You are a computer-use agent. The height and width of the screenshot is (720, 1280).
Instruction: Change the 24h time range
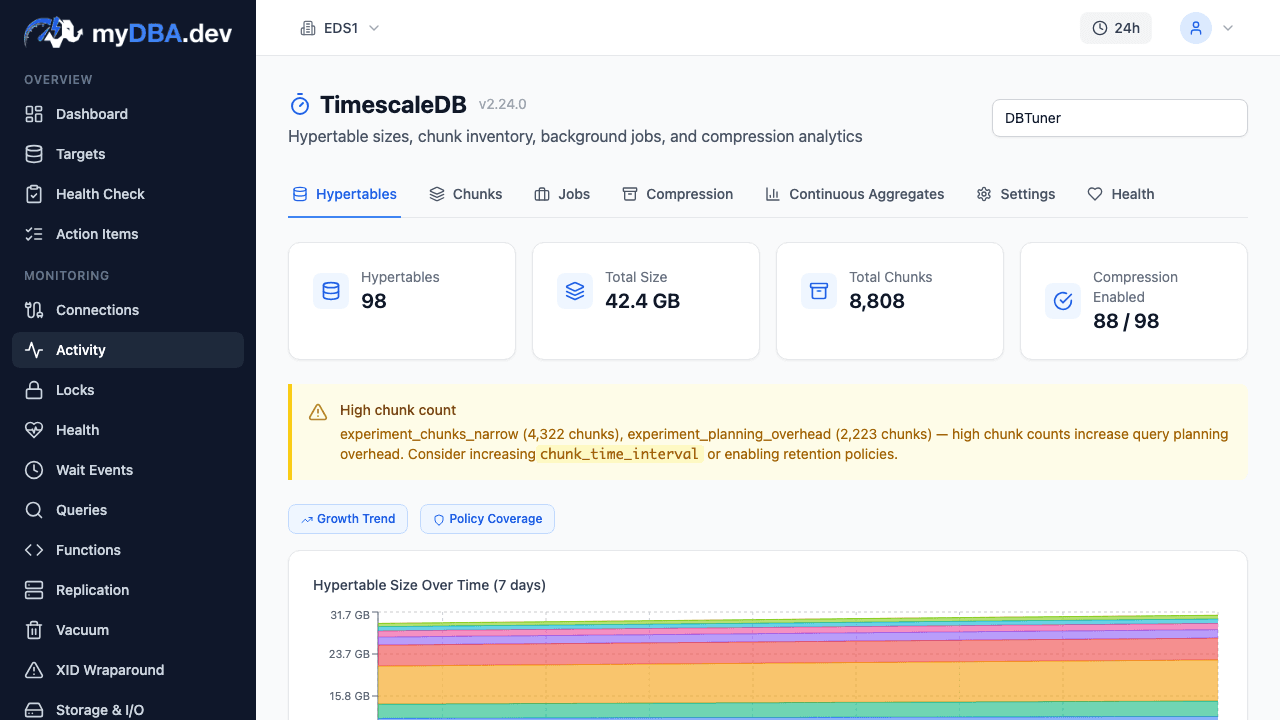click(x=1115, y=28)
